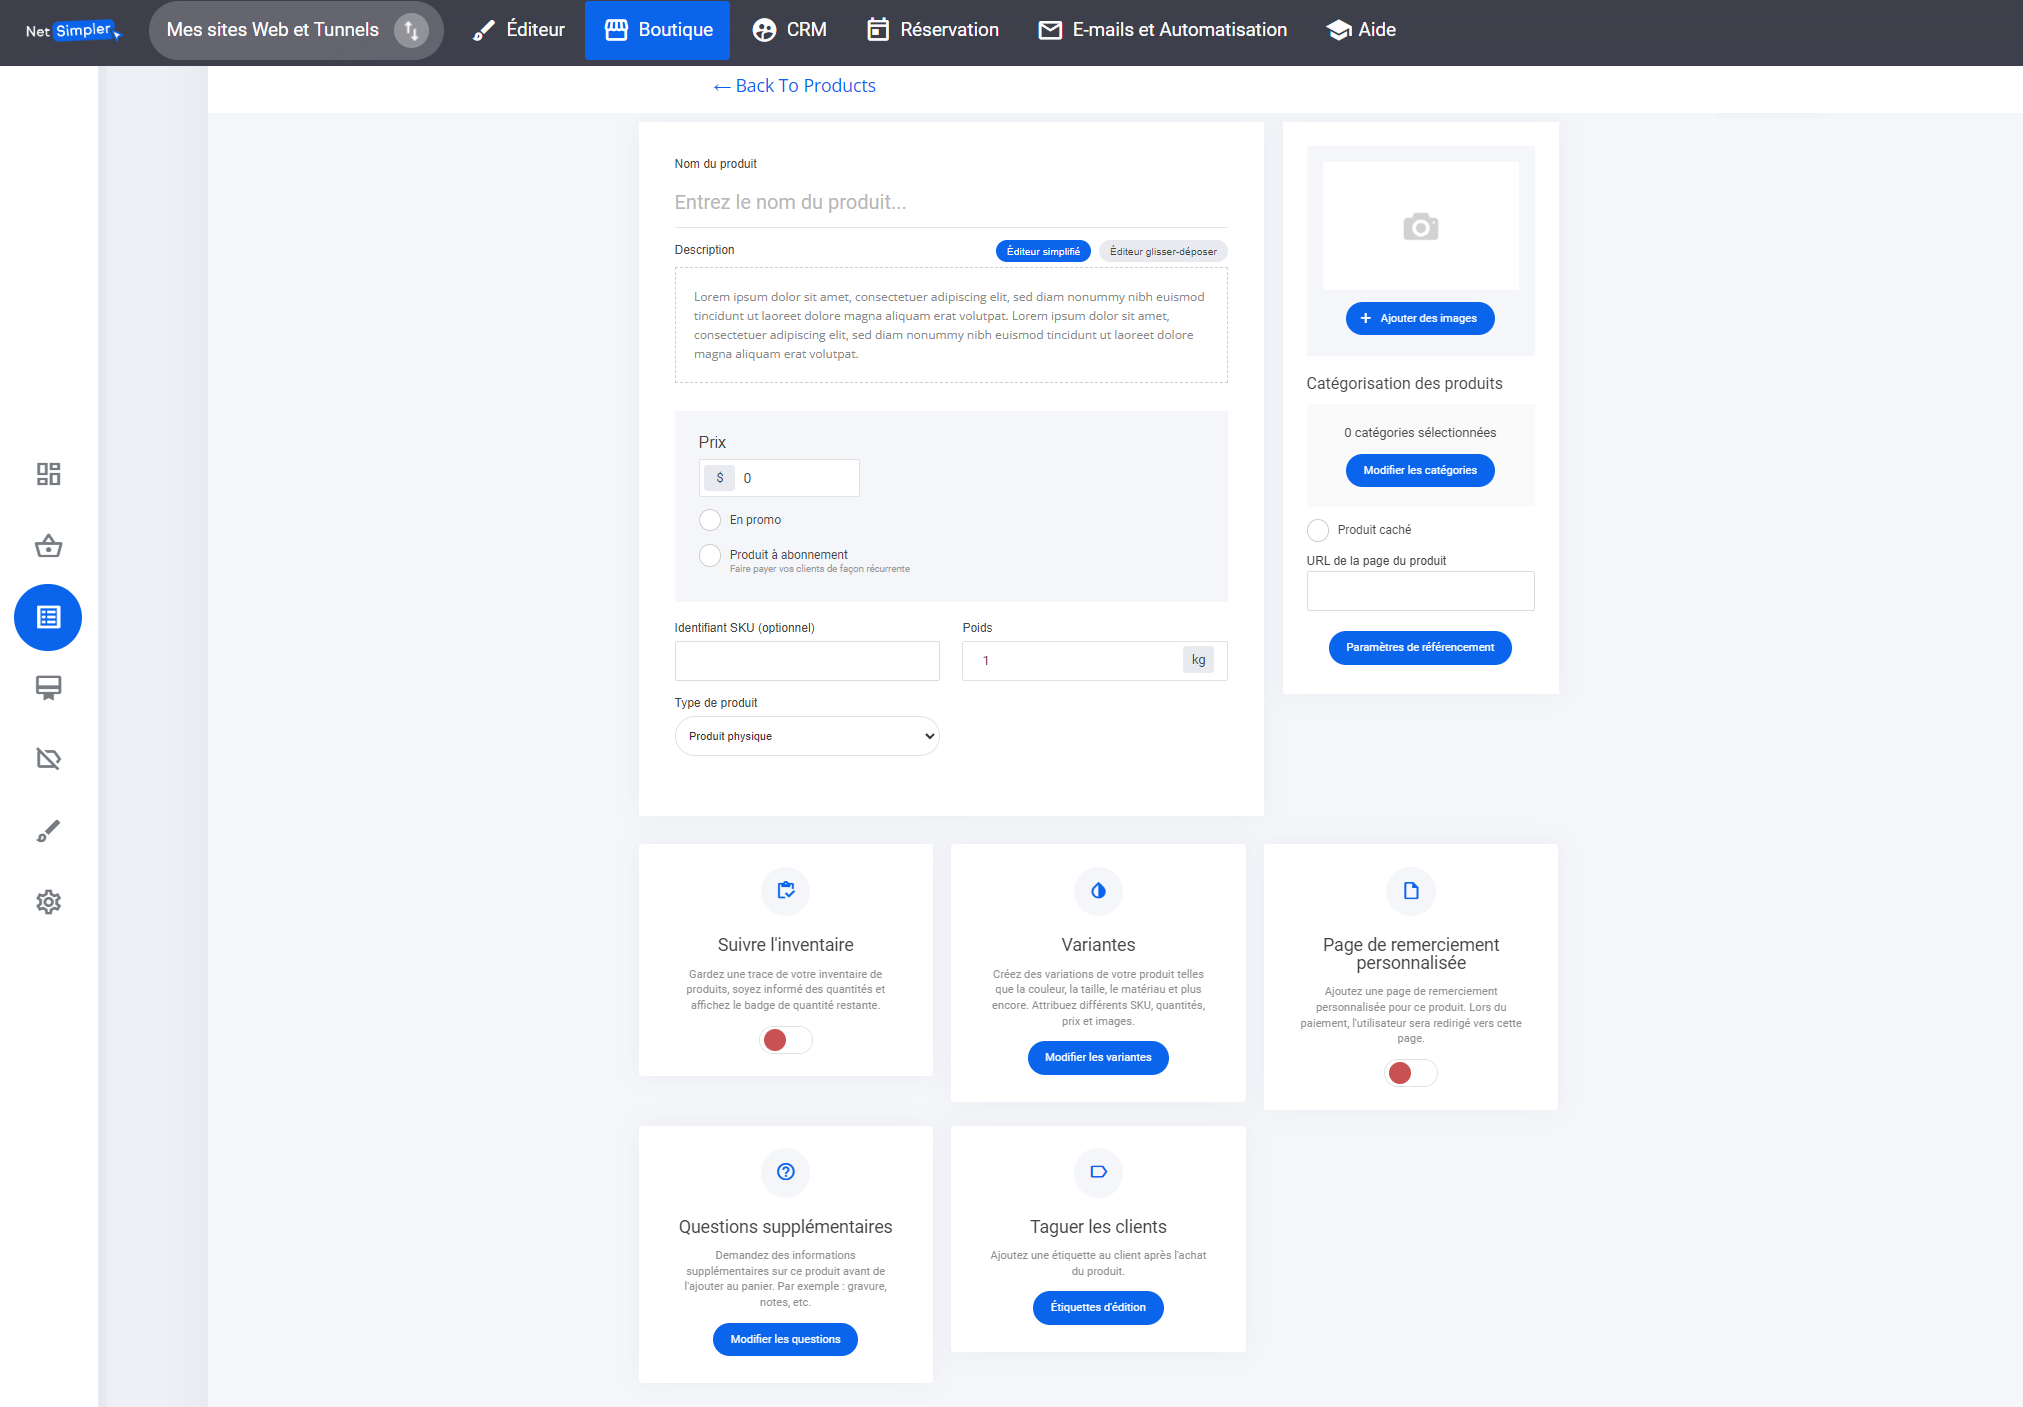Click the camera placeholder image icon
Viewport: 2023px width, 1407px height.
pos(1420,227)
